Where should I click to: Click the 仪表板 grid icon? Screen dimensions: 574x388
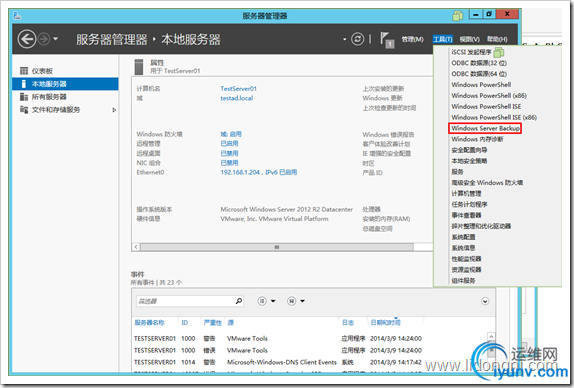[x=24, y=71]
